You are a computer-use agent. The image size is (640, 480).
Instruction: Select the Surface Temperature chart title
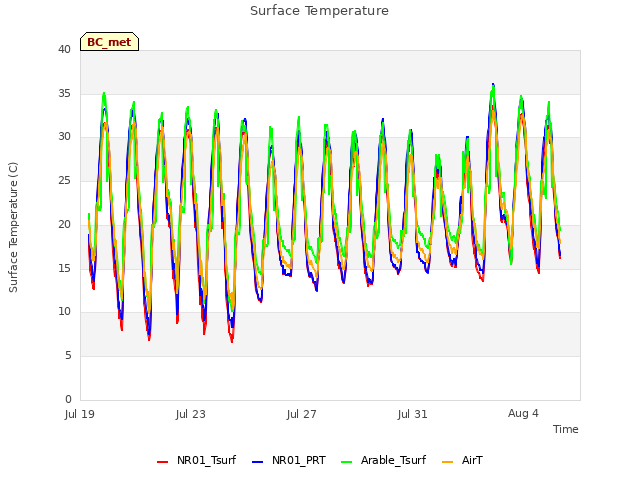320,11
